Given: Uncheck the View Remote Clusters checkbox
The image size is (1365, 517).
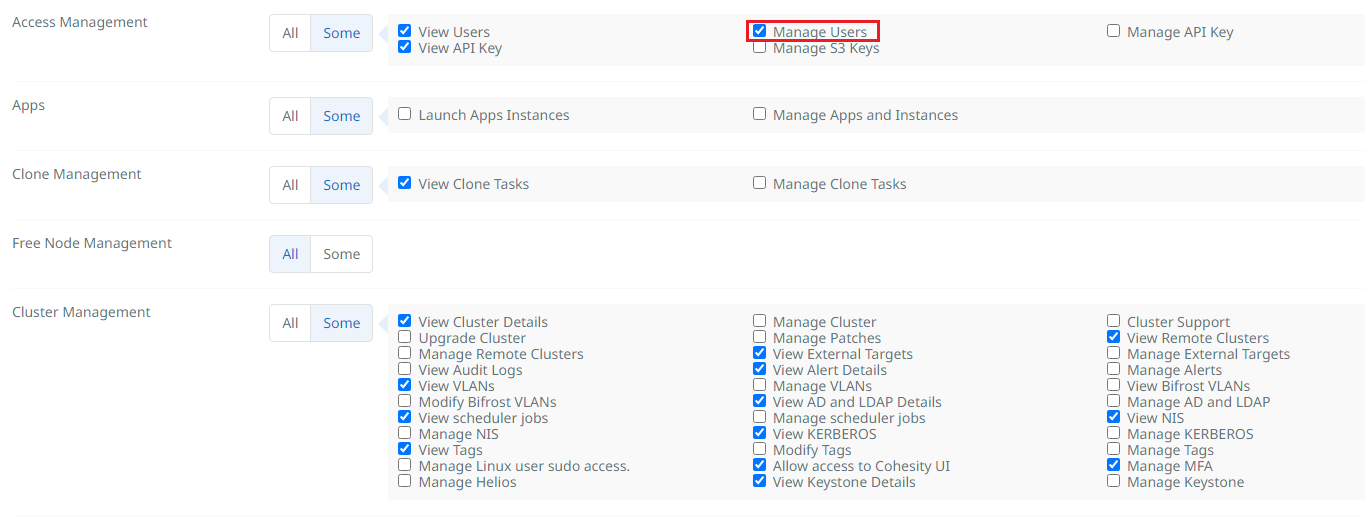Looking at the screenshot, I should 1113,337.
